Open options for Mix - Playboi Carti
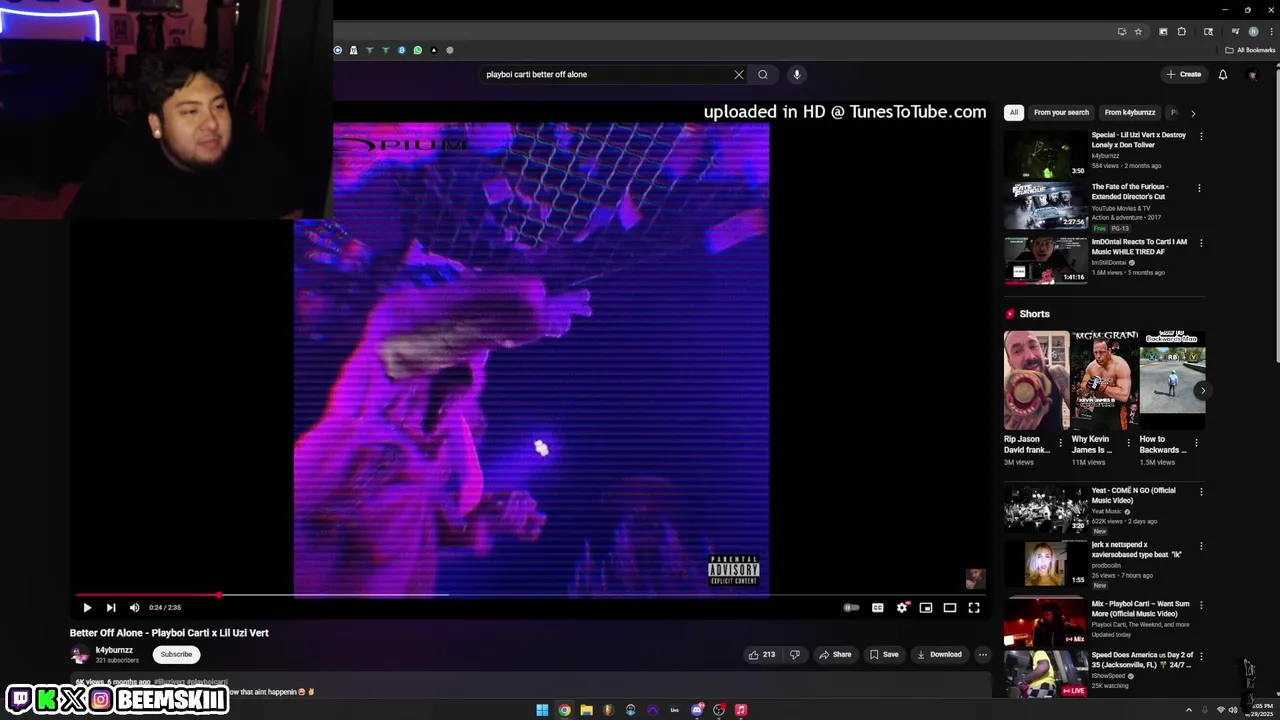1280x720 pixels. pos(1201,605)
